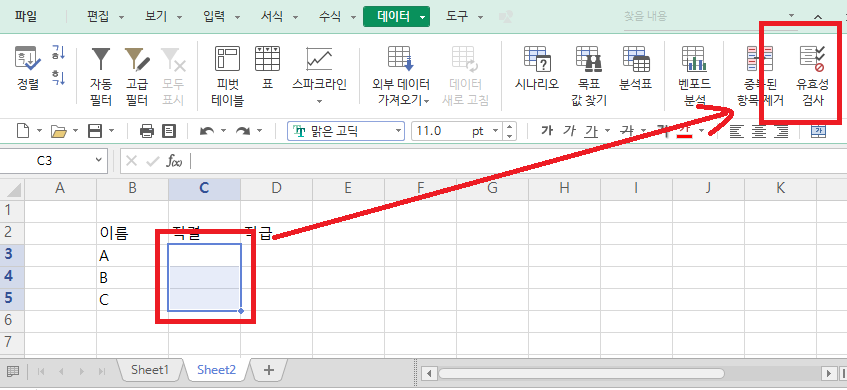Run 벤포드 분석 Benford analysis
Screen dimensions: 847x390
(x=694, y=77)
